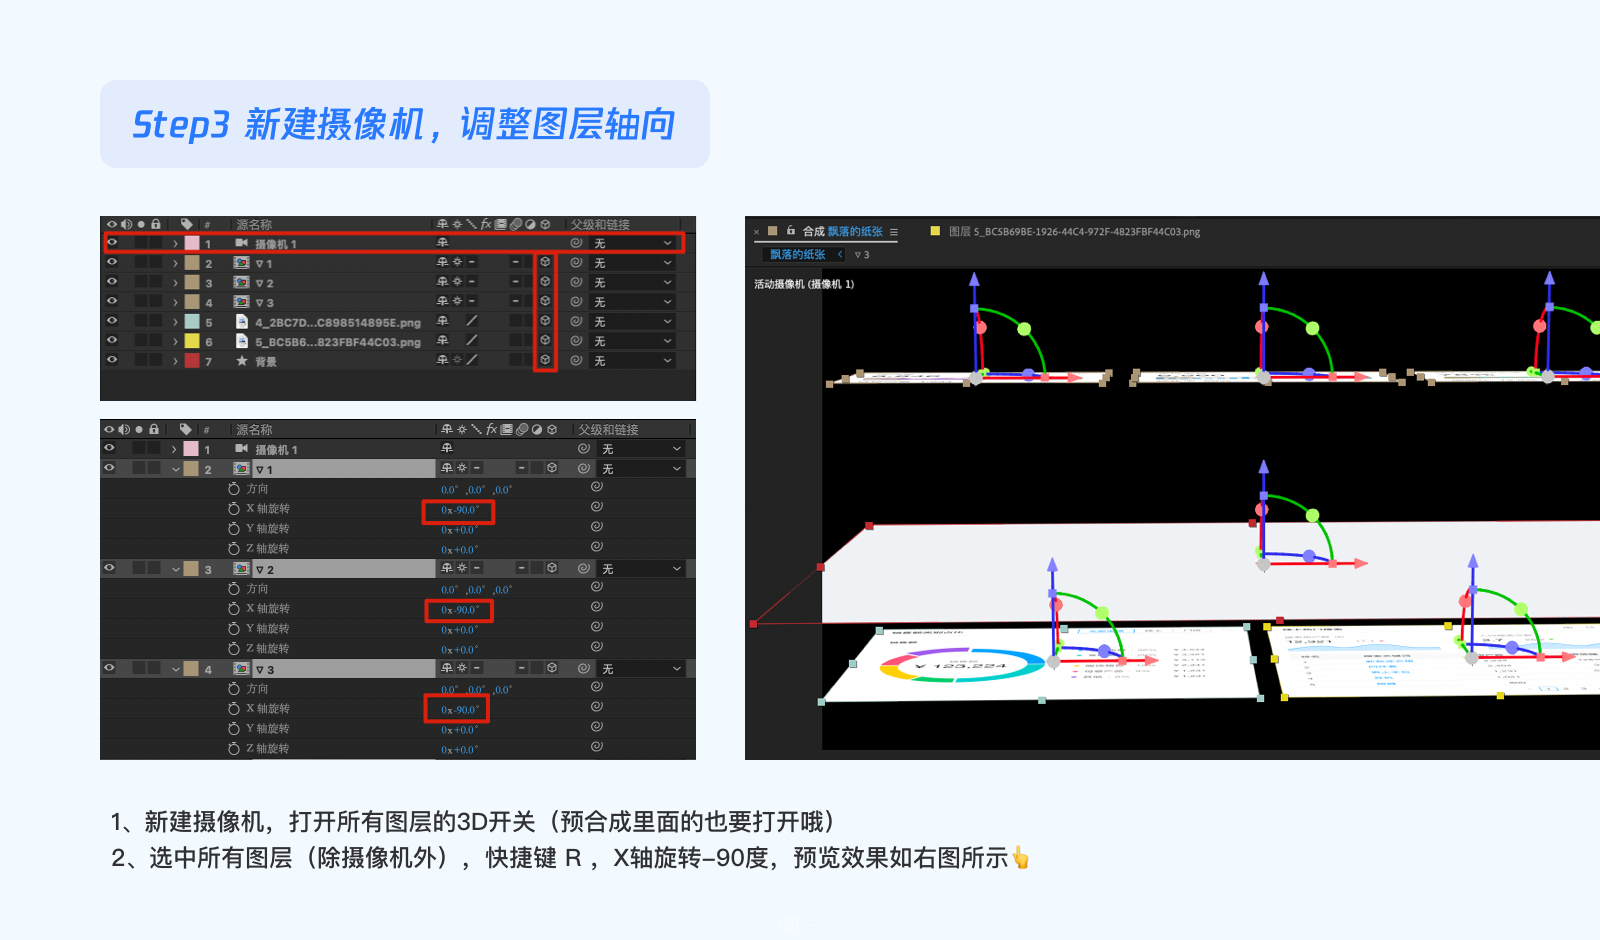This screenshot has width=1600, height=940.
Task: Collapse layer 3 (▽ 2) in the expanded-properties timeline
Action: click(176, 569)
